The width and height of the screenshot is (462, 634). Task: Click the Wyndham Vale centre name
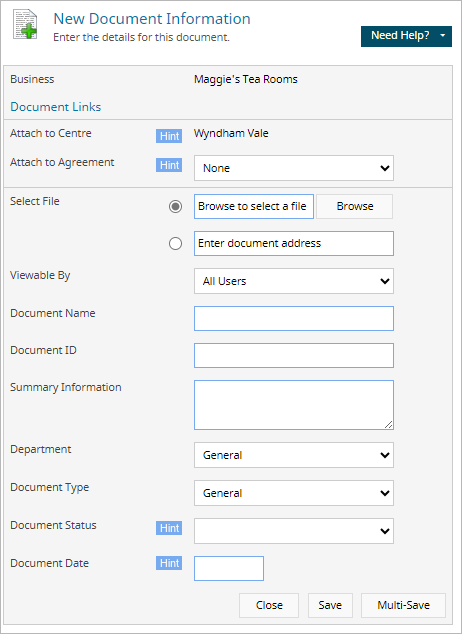[x=231, y=133]
